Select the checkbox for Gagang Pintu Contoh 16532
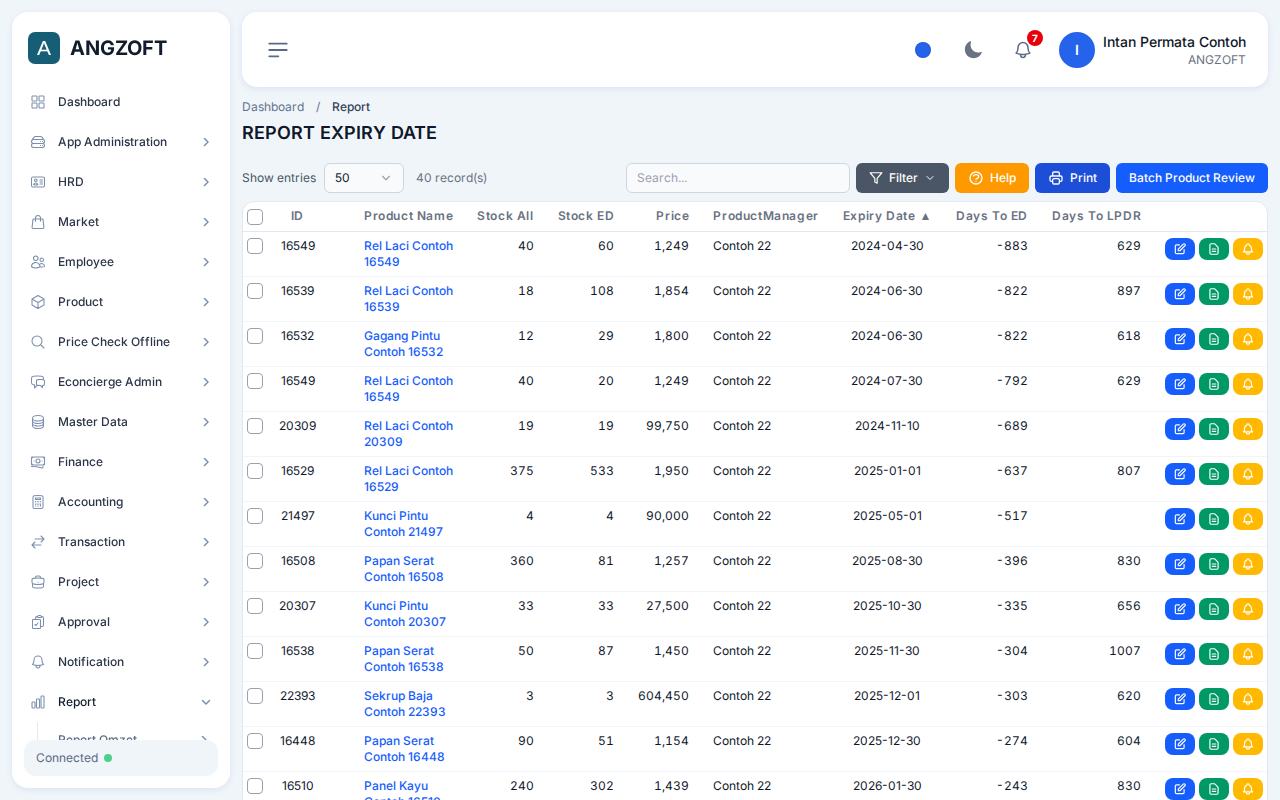The height and width of the screenshot is (800, 1280). (255, 336)
